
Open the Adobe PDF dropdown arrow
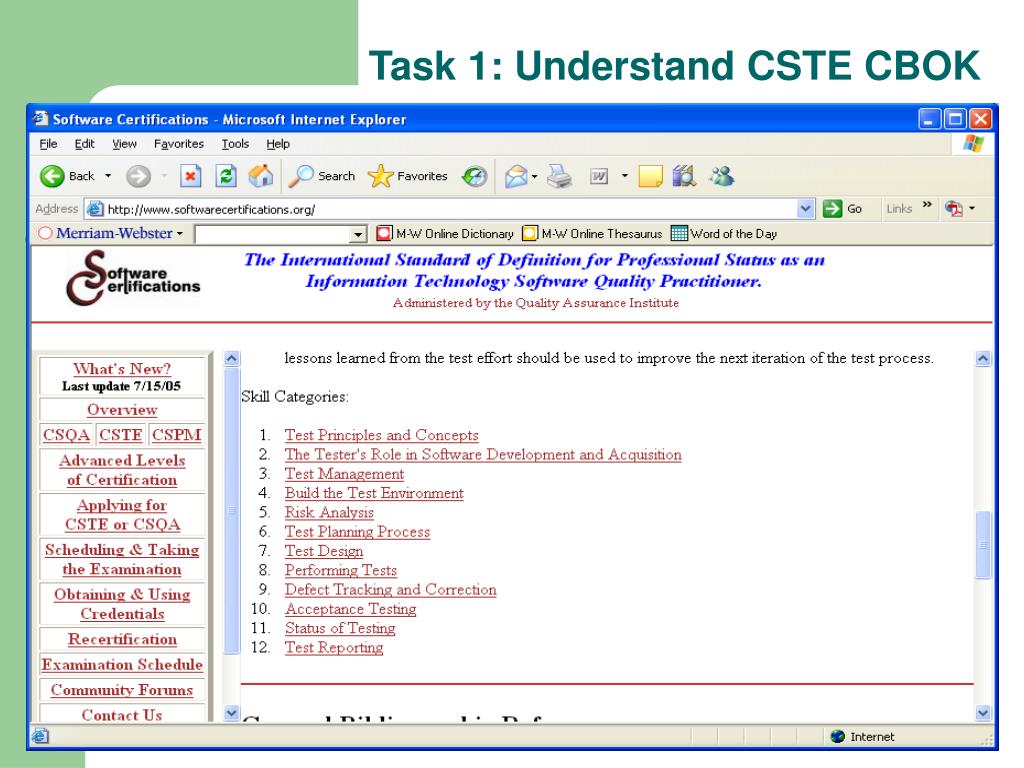tap(972, 209)
